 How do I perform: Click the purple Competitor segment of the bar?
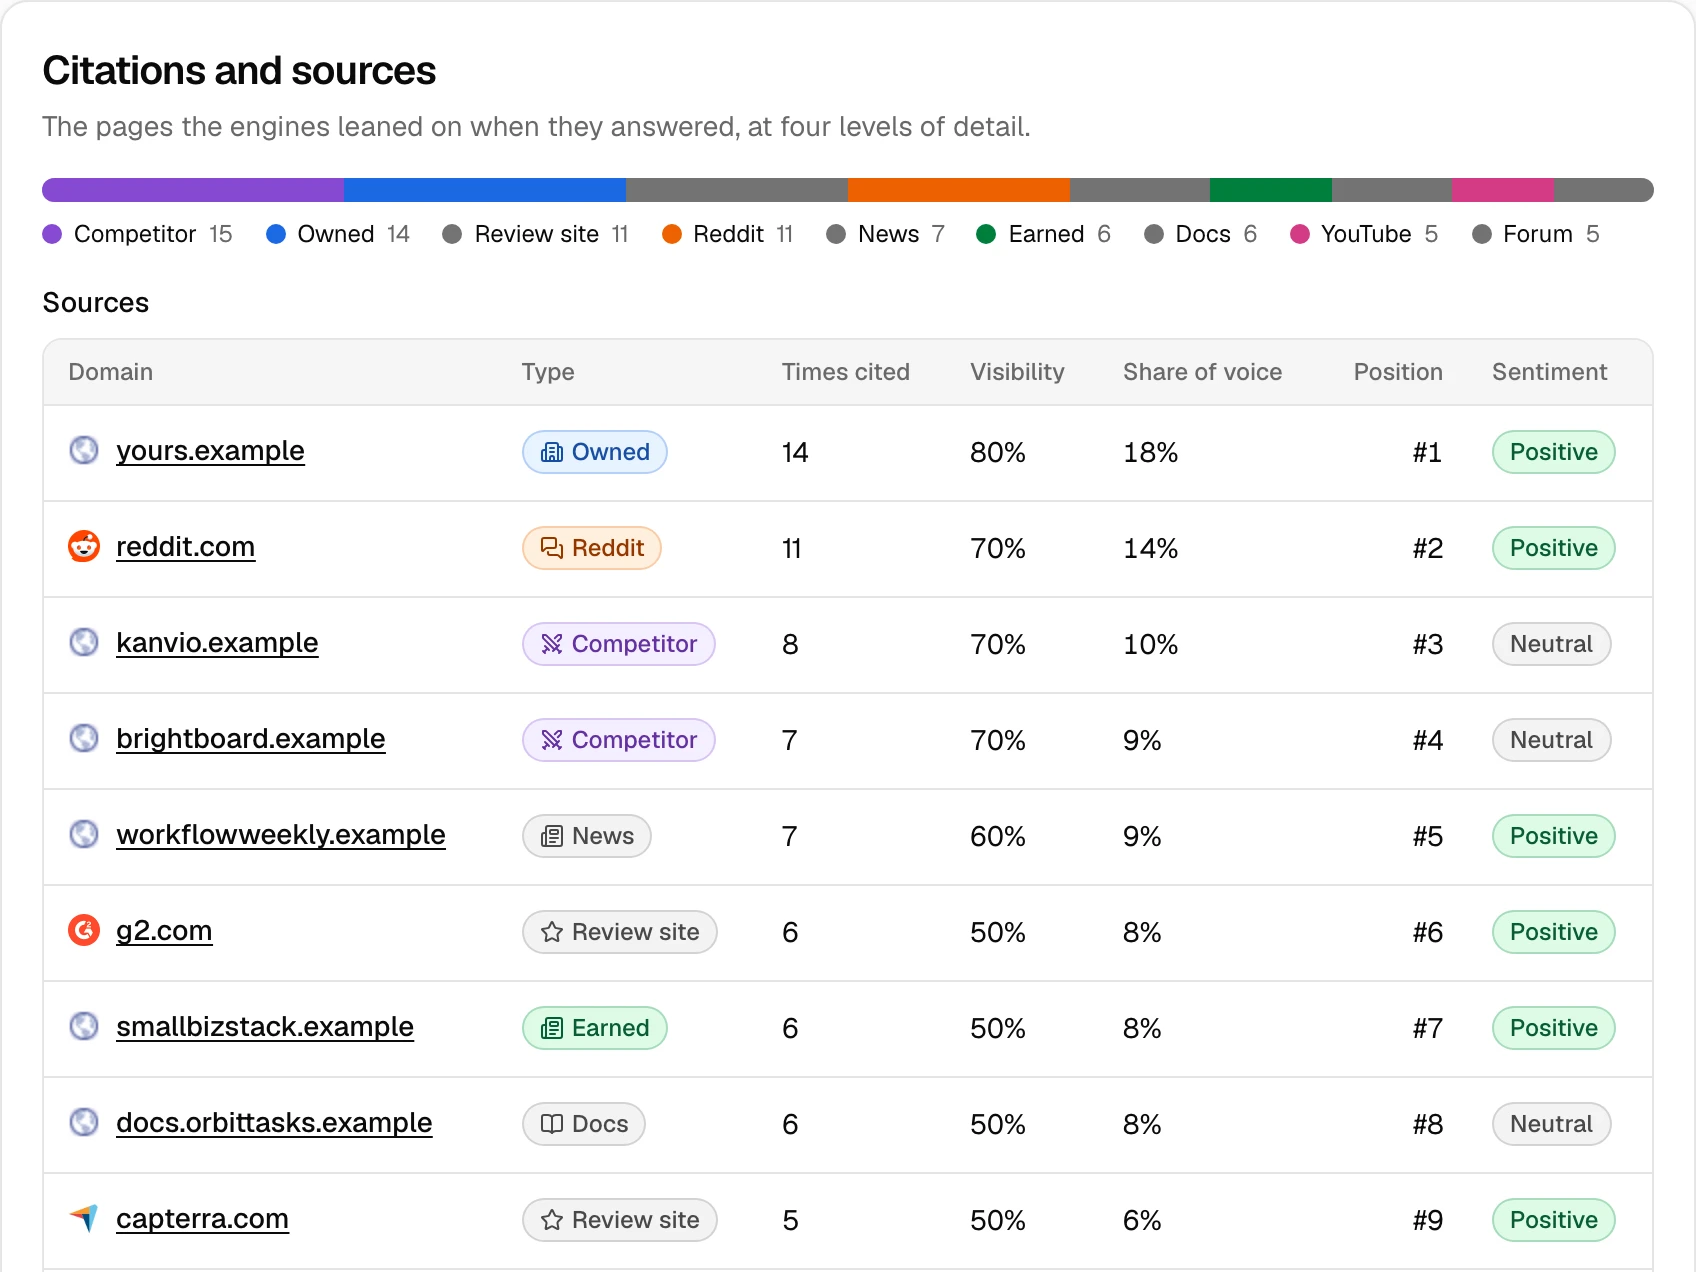click(193, 190)
